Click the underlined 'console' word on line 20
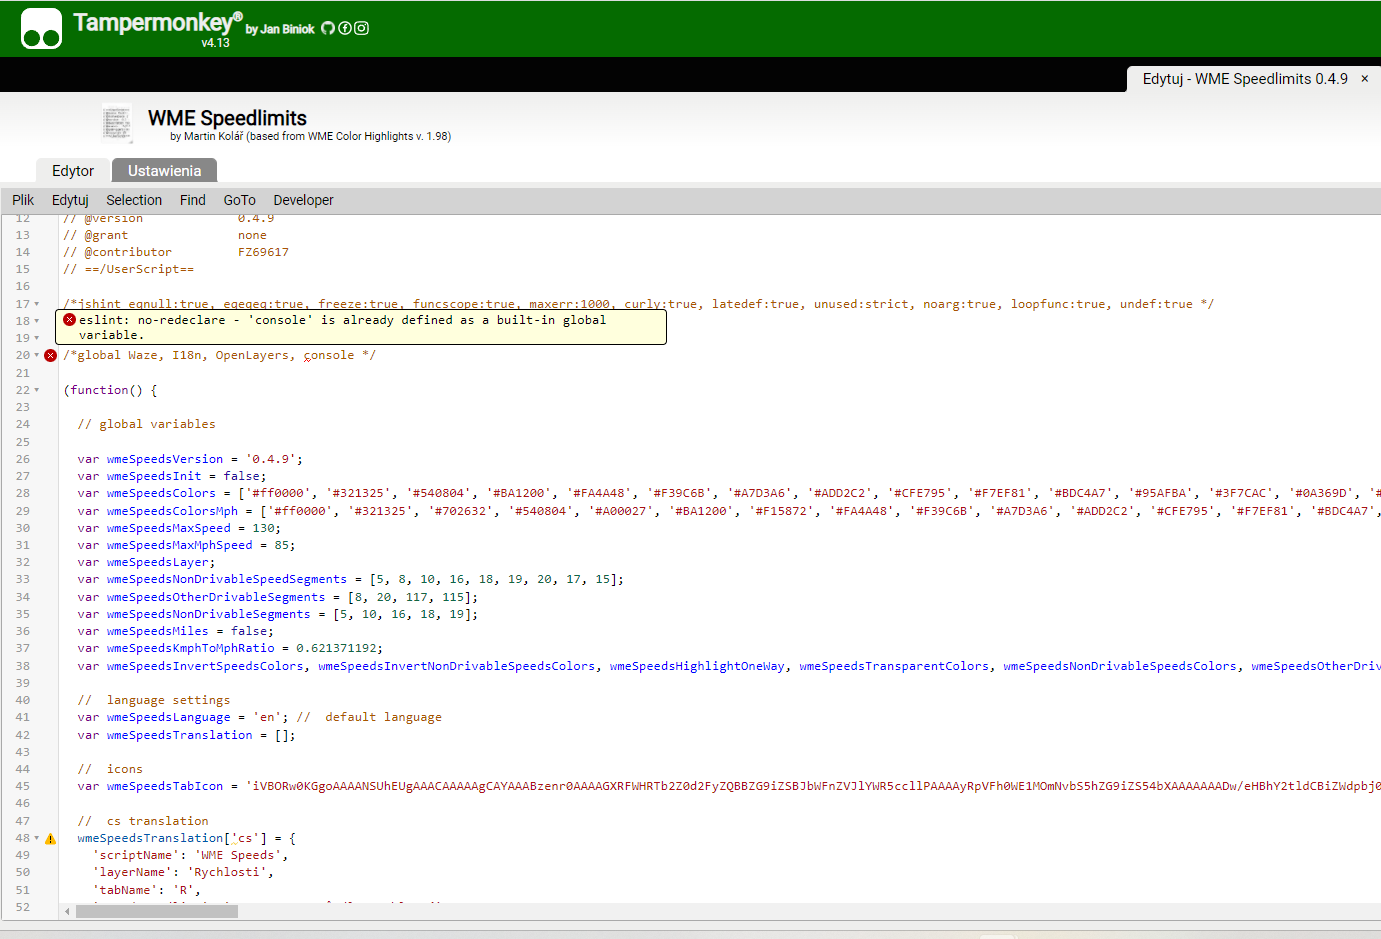Viewport: 1381px width, 939px height. coord(329,355)
